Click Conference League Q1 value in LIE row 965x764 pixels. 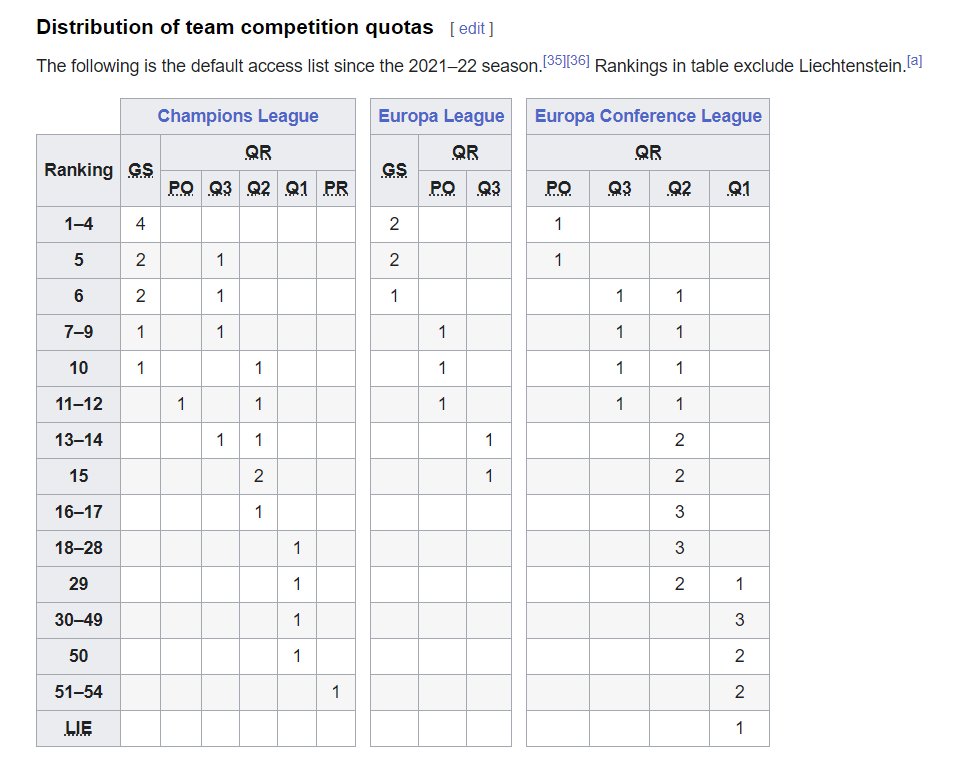coord(739,728)
